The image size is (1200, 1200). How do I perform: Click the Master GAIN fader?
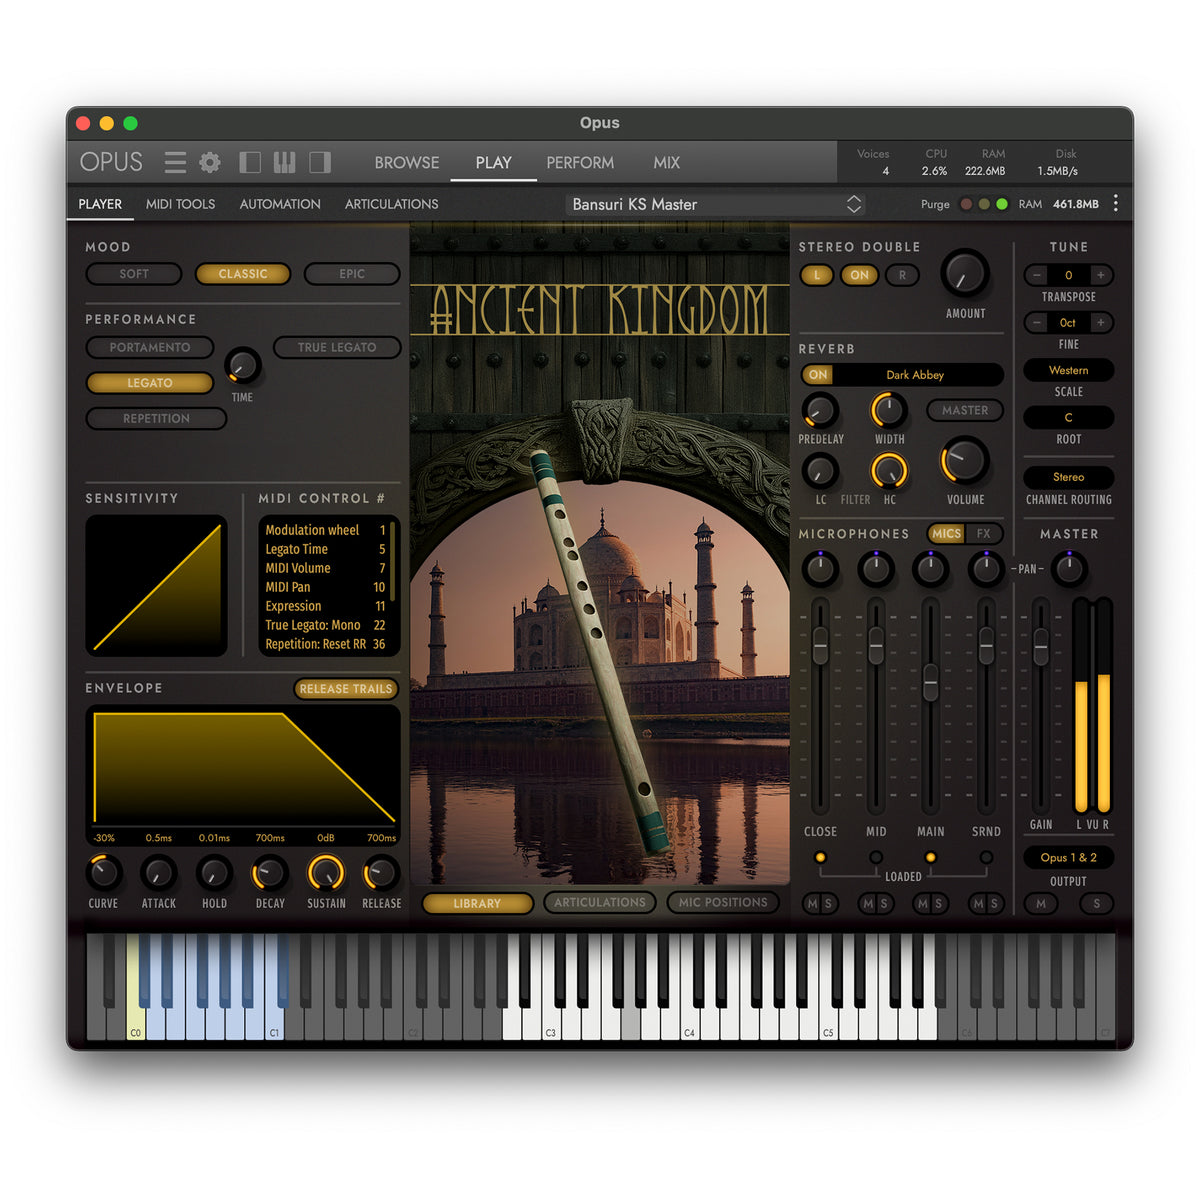(x=1041, y=647)
